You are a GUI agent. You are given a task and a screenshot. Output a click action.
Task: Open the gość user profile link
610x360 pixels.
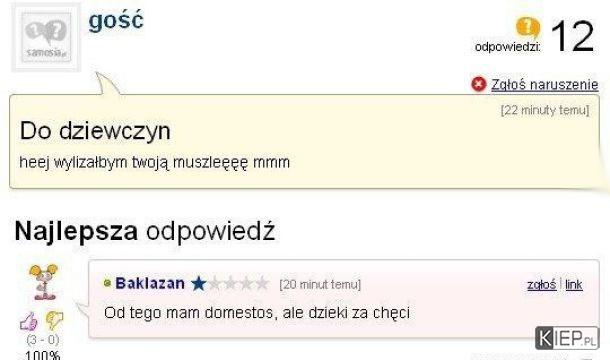coord(116,21)
